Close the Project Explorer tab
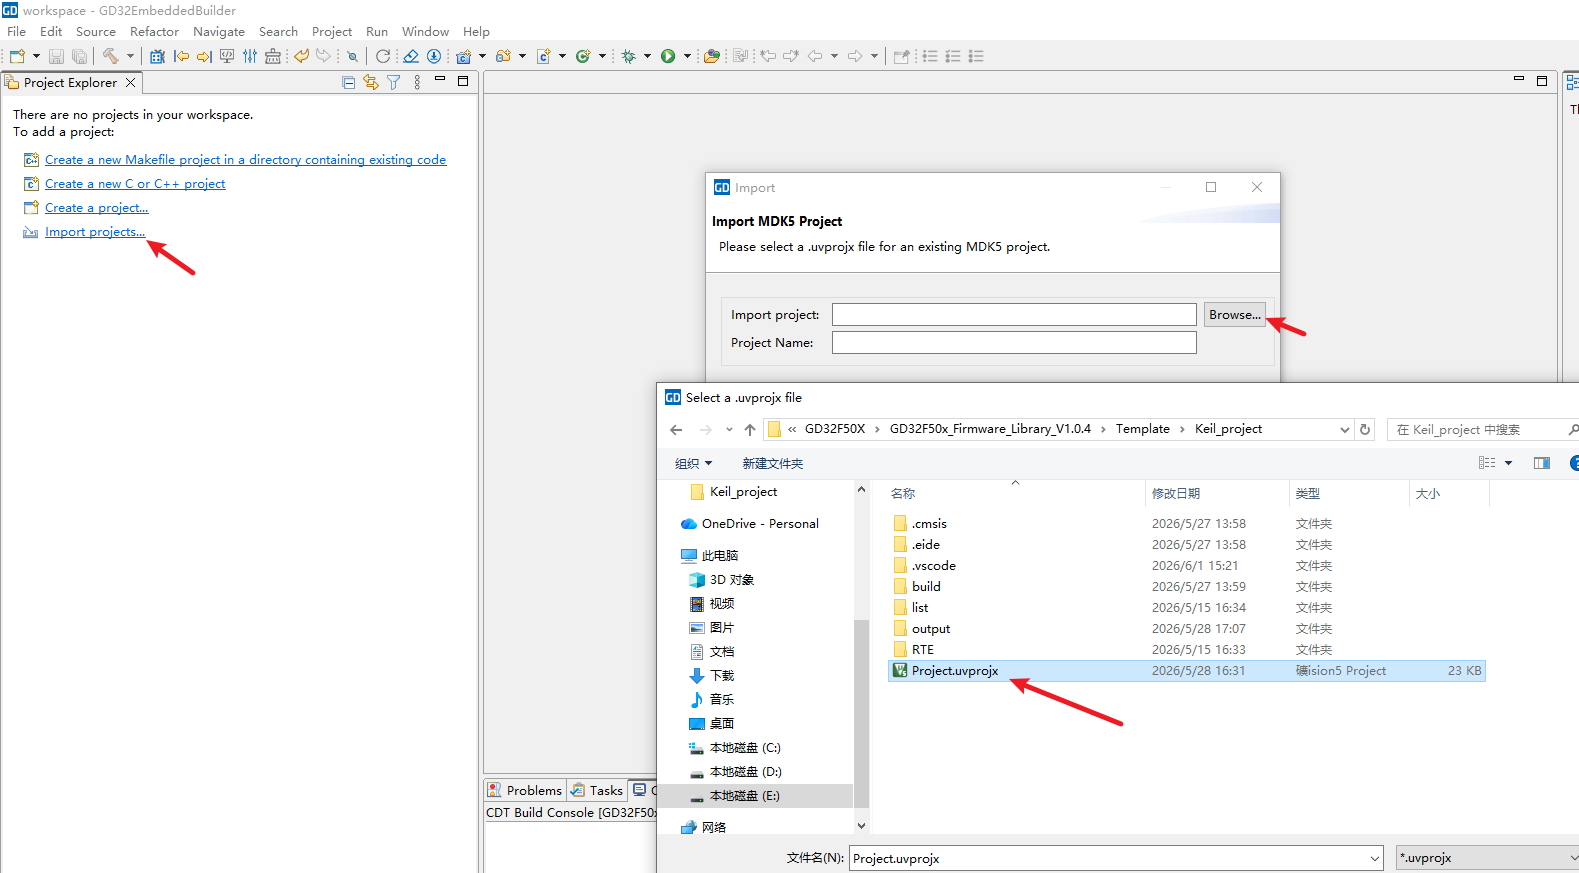 [x=130, y=83]
